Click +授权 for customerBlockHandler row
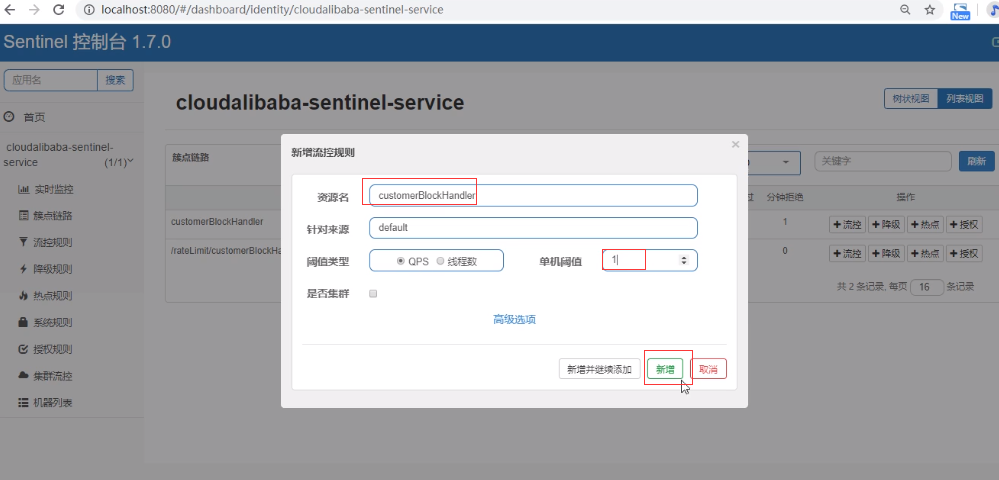Screen dimensions: 999x480 point(964,224)
